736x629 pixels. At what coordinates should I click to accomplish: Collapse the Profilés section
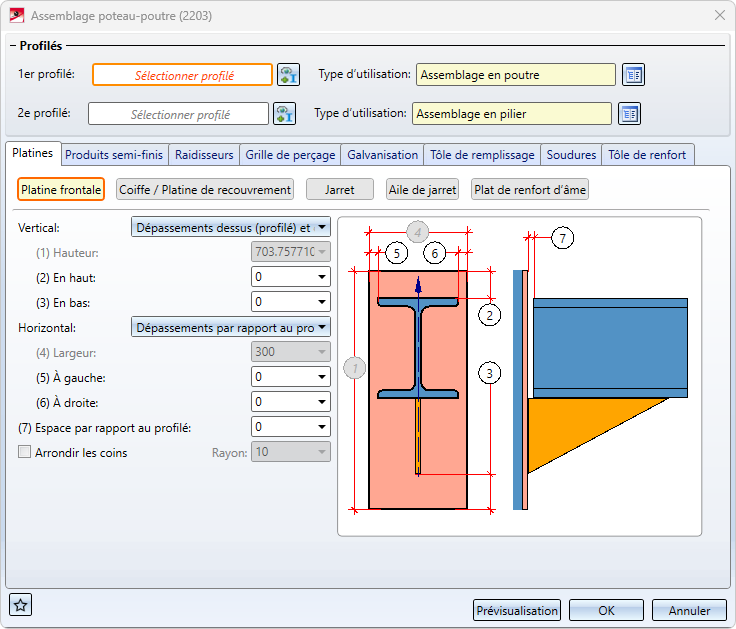click(13, 46)
